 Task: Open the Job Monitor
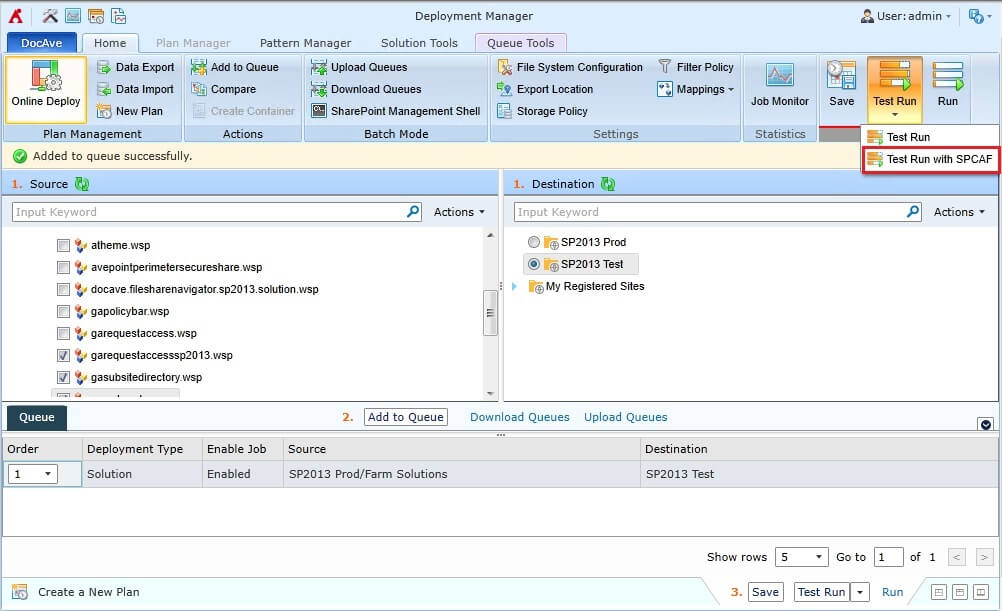coord(780,86)
